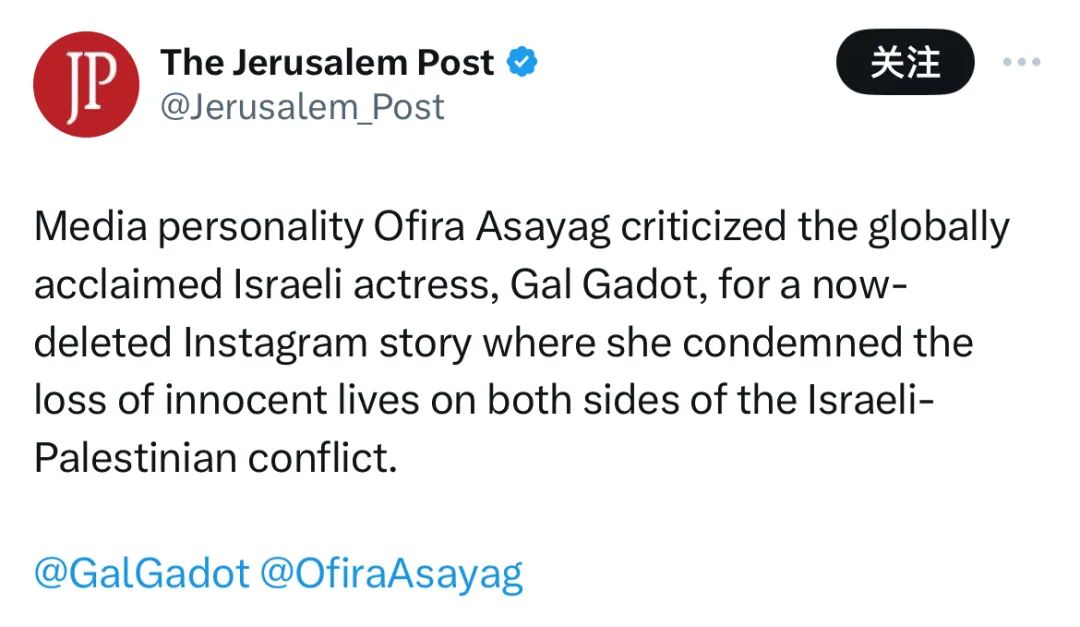Open the three-dot more options menu

point(1021,62)
